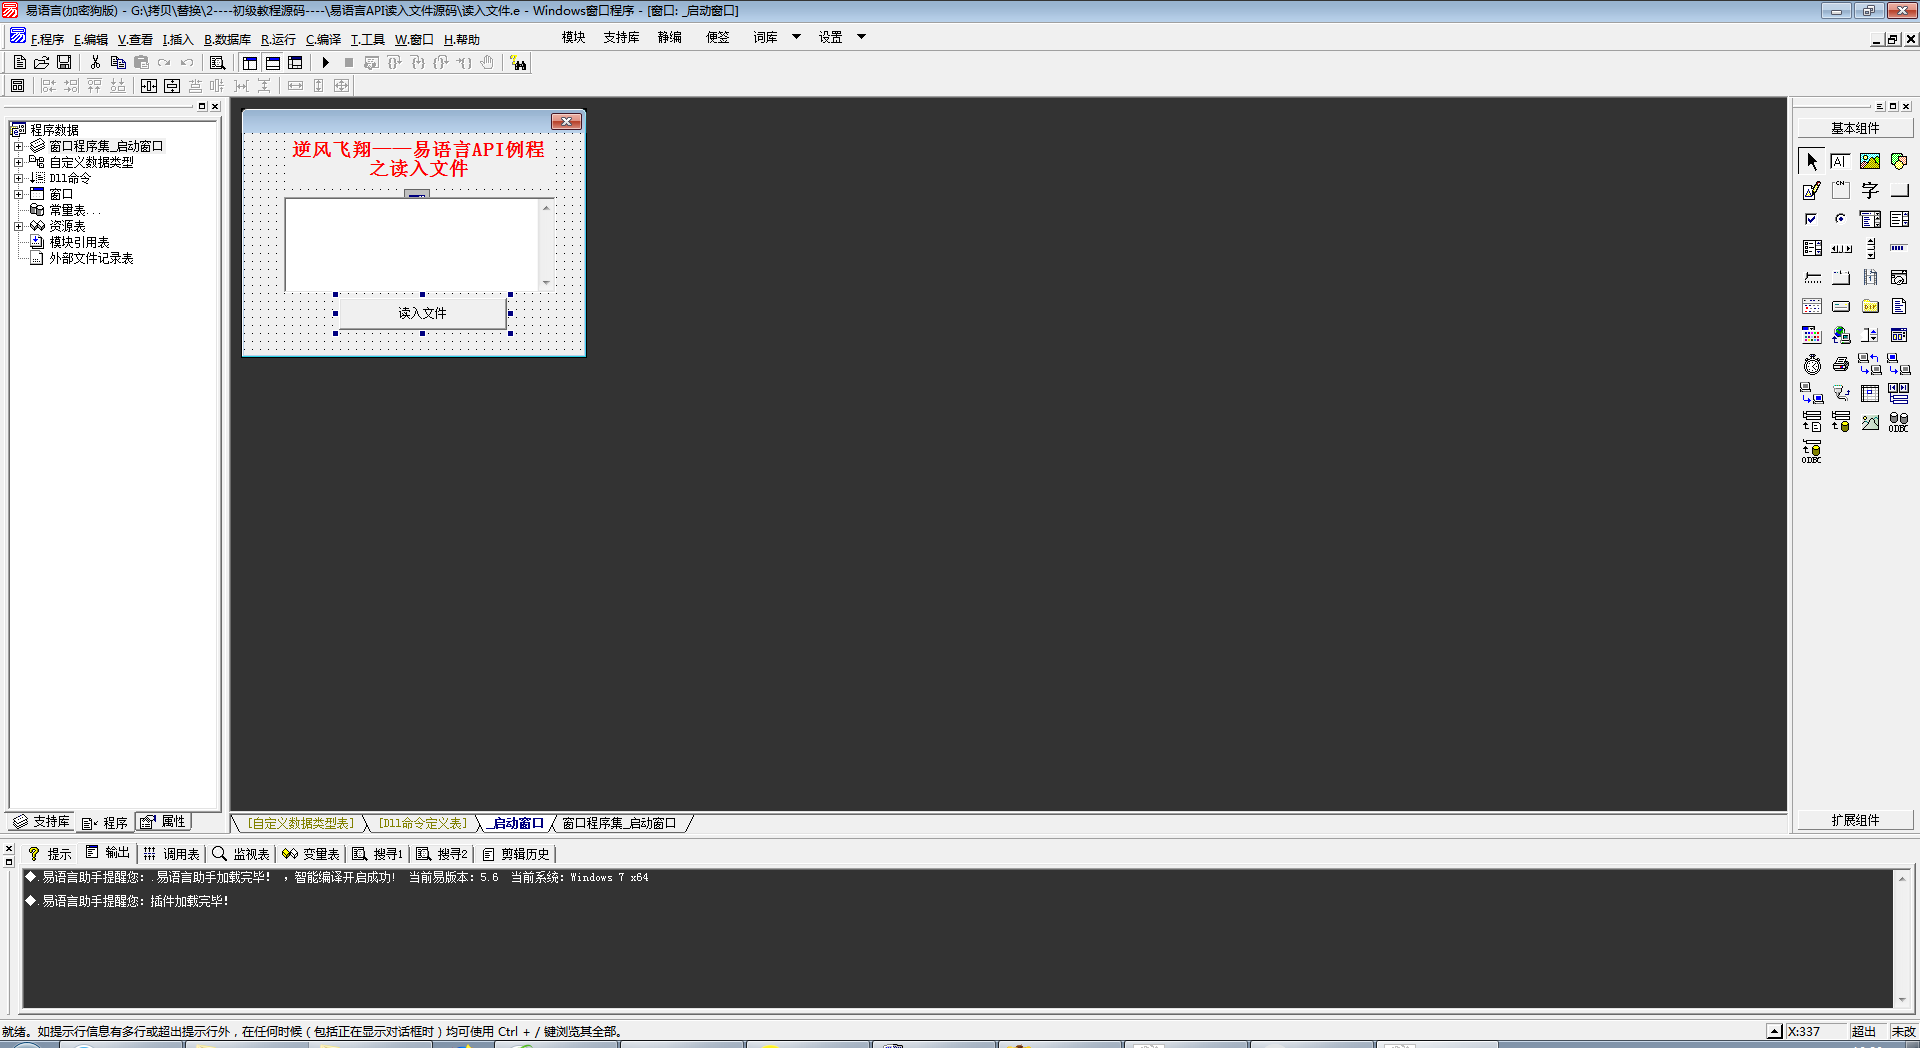Open the T.工具 menu
Screen dimensions: 1920x1048
[367, 39]
